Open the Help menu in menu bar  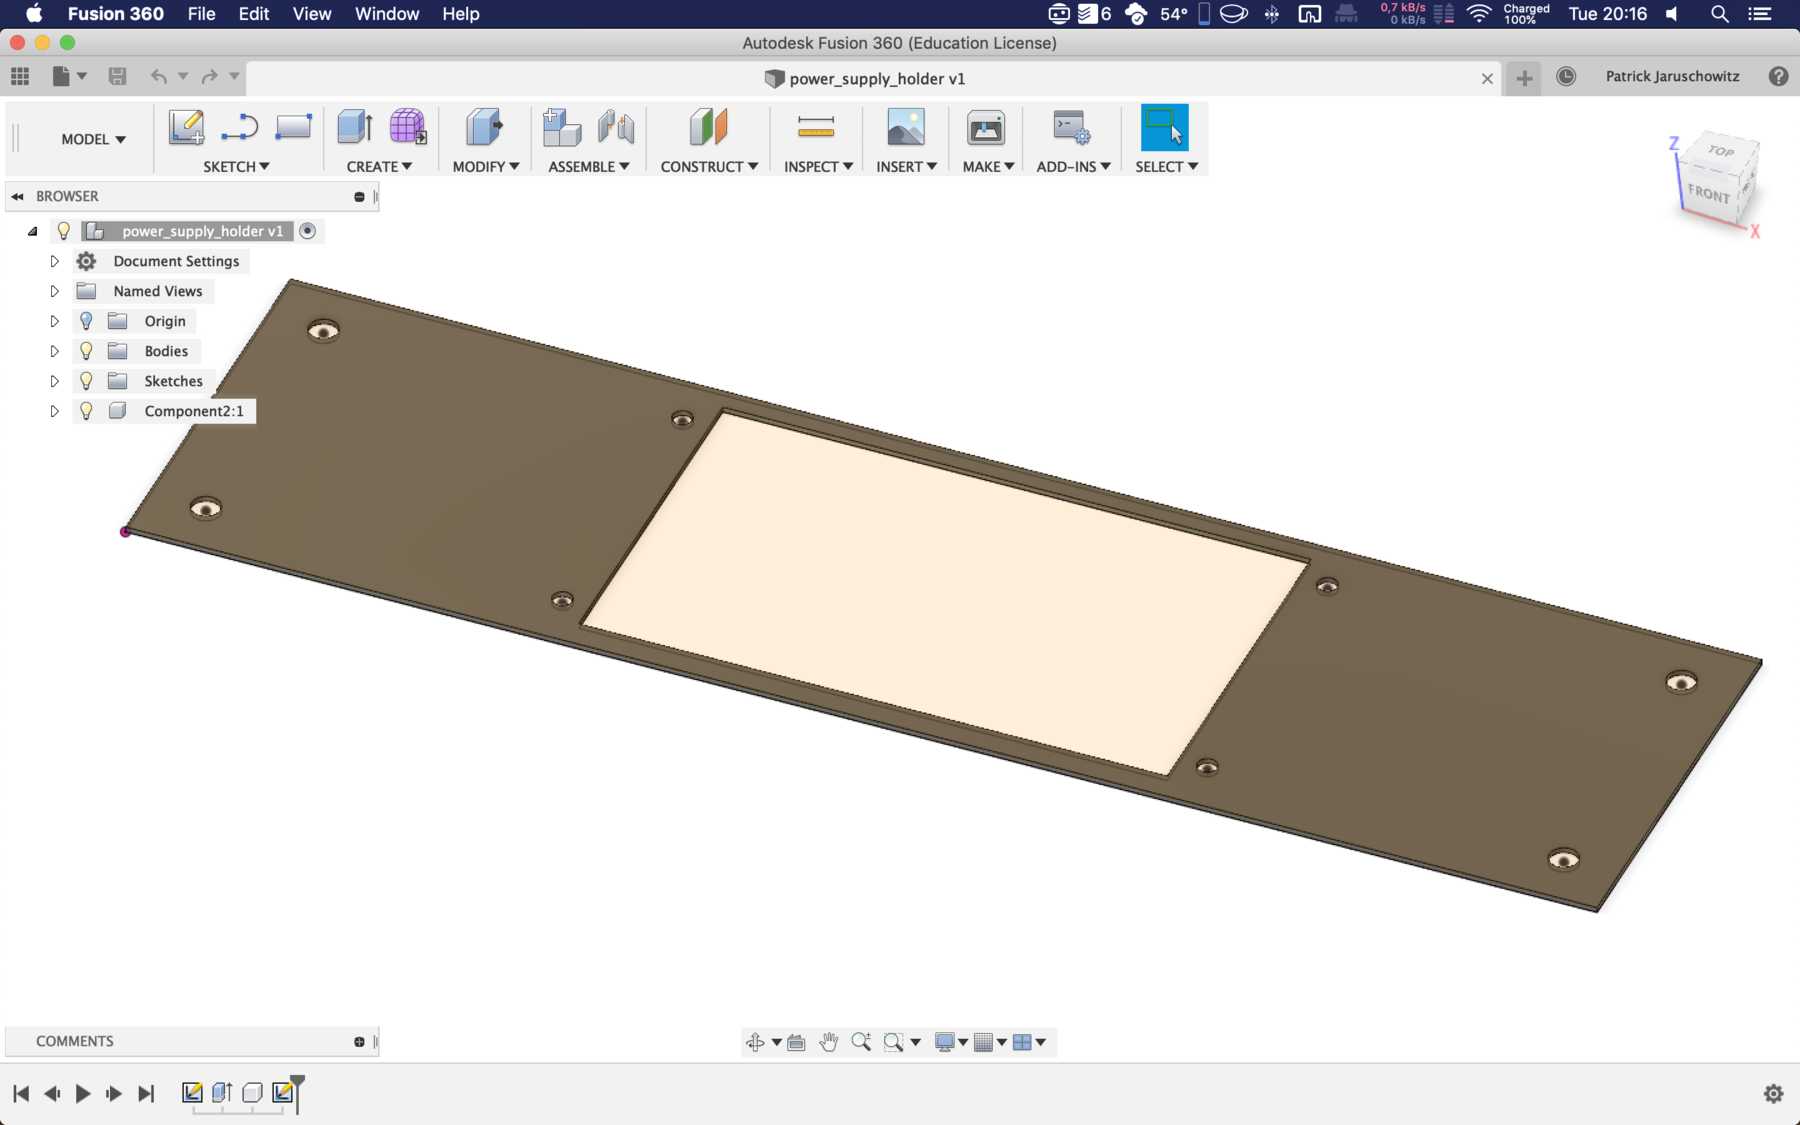[461, 14]
